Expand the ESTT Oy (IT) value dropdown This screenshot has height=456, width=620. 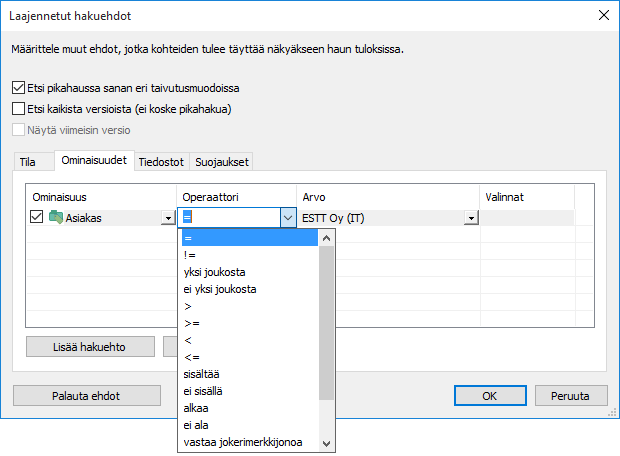[469, 219]
